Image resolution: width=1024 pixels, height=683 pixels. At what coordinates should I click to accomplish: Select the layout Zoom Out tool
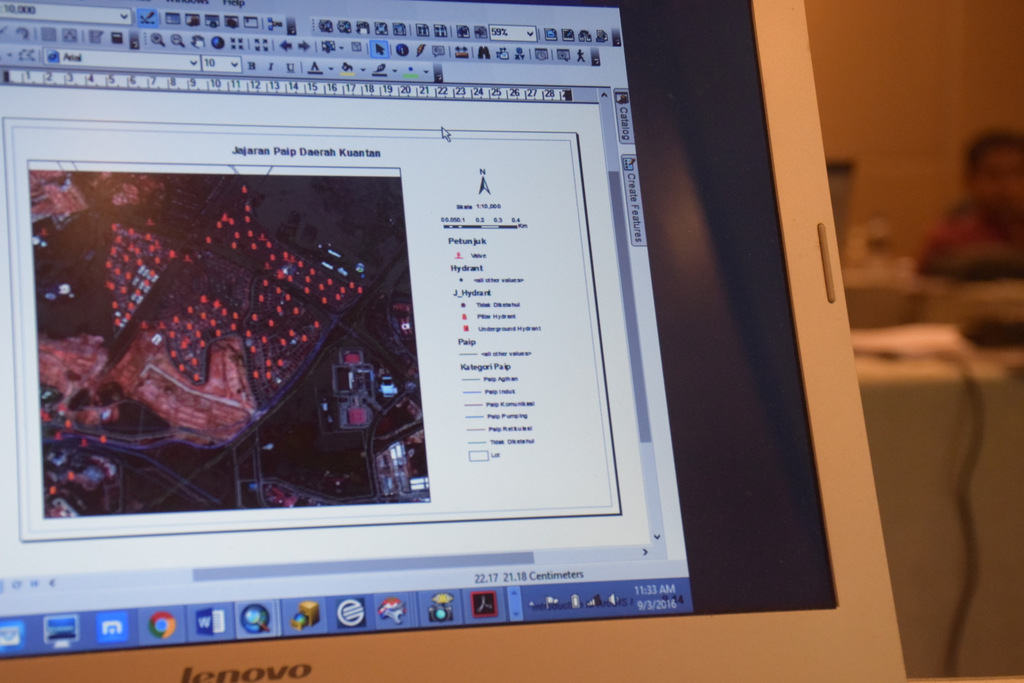click(344, 27)
